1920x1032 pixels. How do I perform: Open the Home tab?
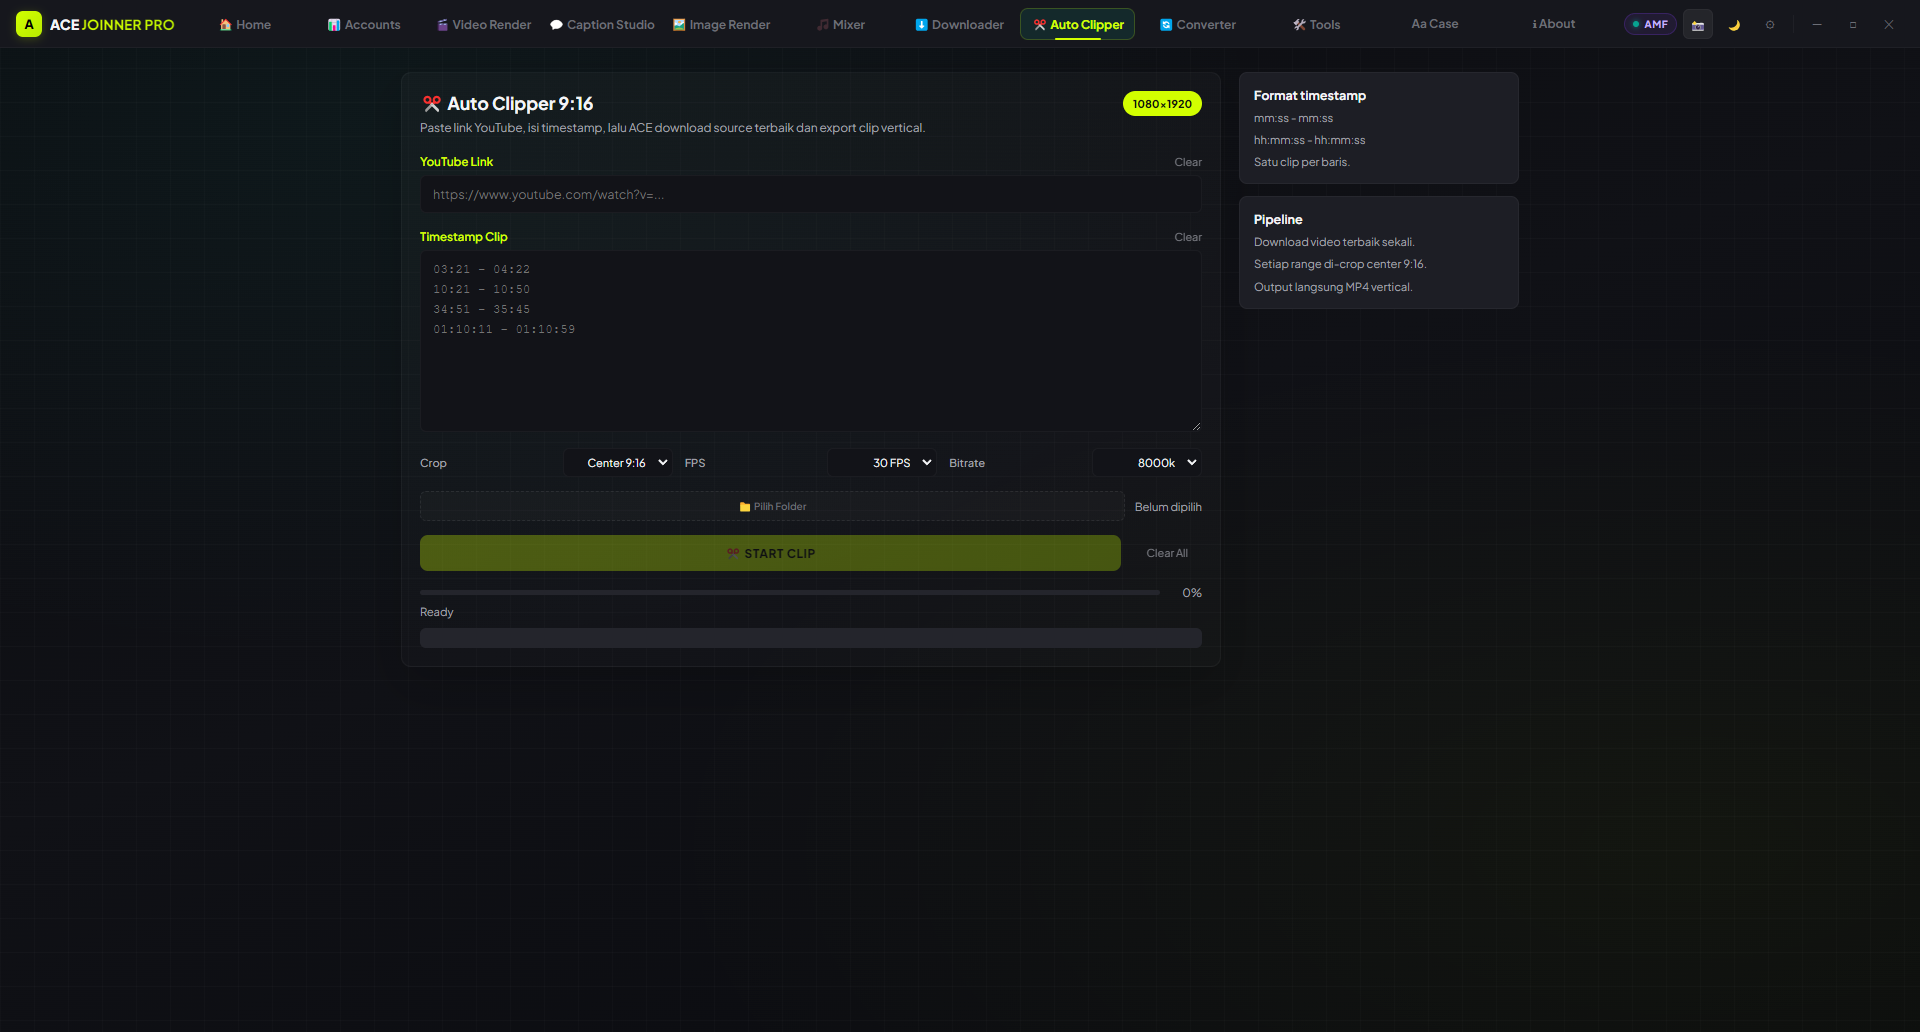[245, 24]
